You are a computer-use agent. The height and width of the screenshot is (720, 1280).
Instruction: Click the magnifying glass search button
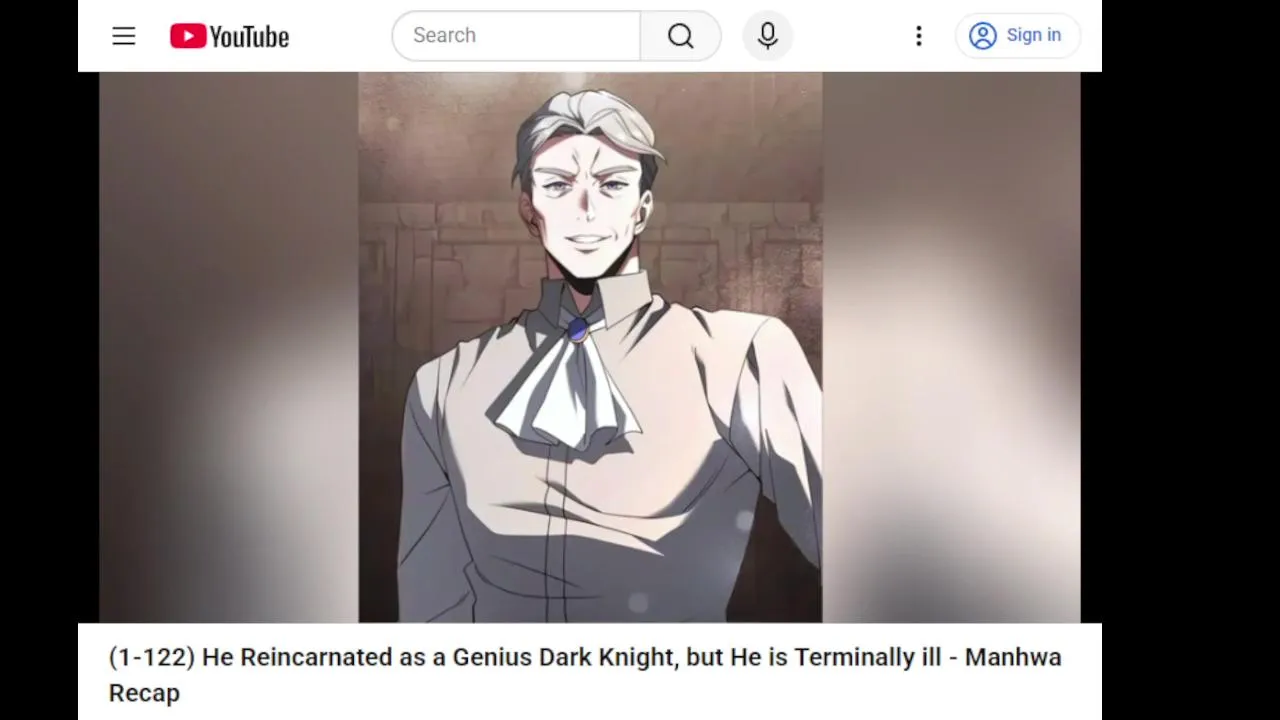680,36
